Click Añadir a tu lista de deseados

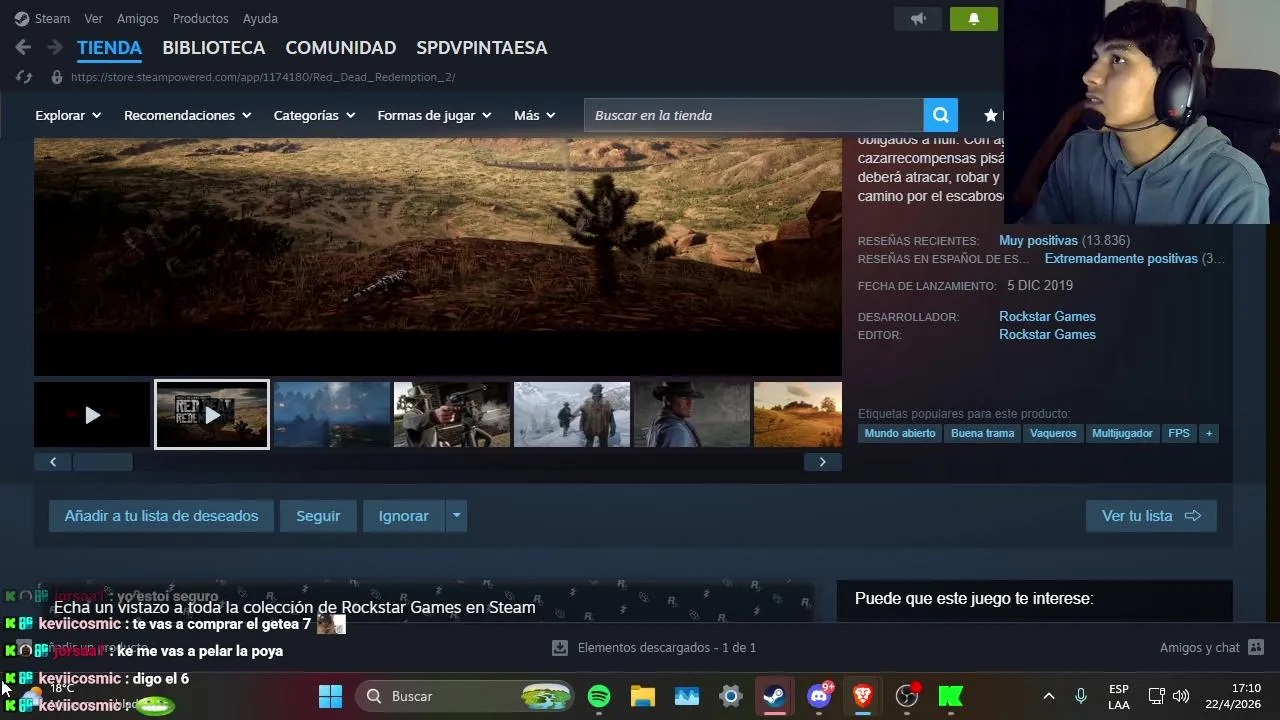point(161,516)
